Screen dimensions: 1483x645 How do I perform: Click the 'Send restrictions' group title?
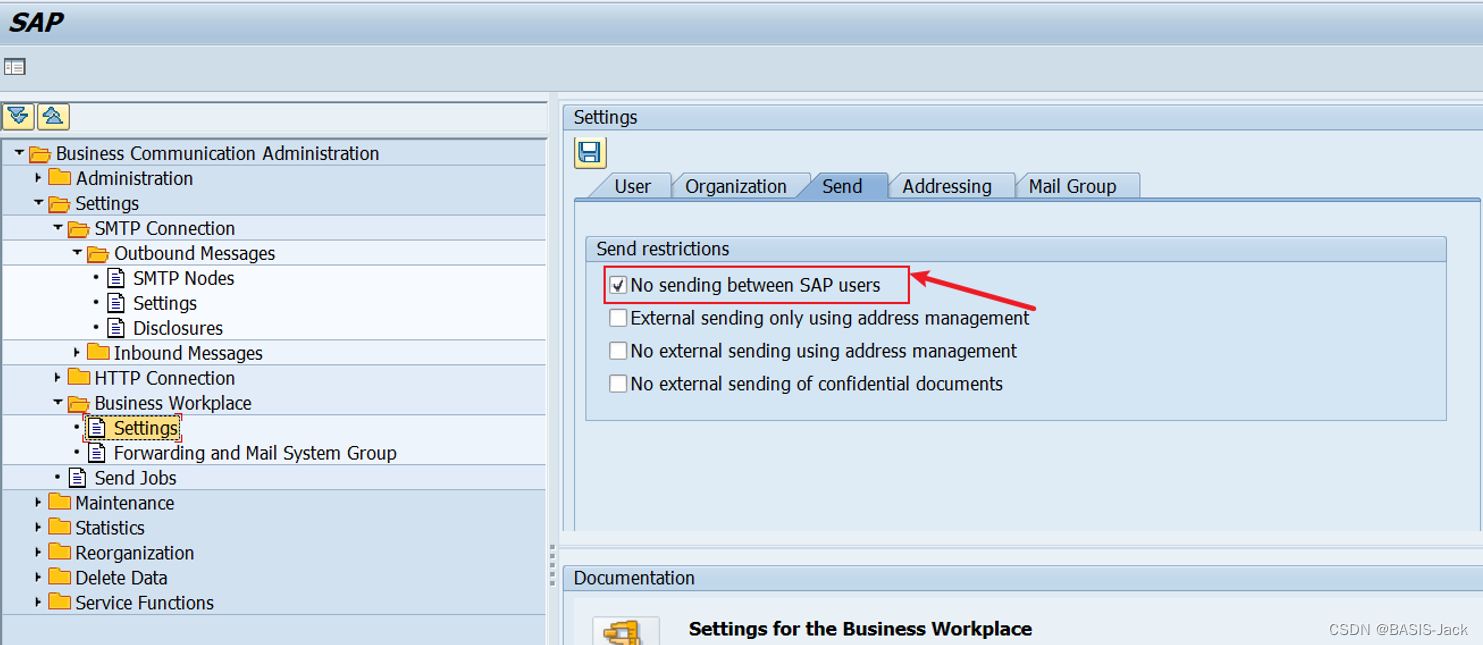point(663,249)
